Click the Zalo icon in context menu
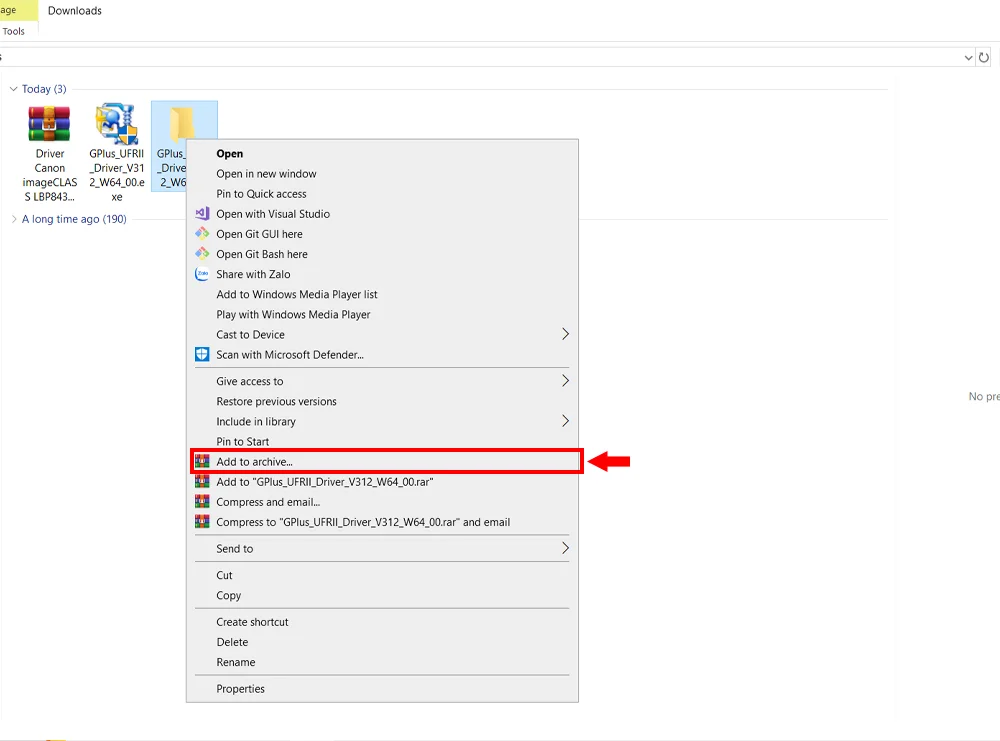1000x741 pixels. click(x=202, y=274)
